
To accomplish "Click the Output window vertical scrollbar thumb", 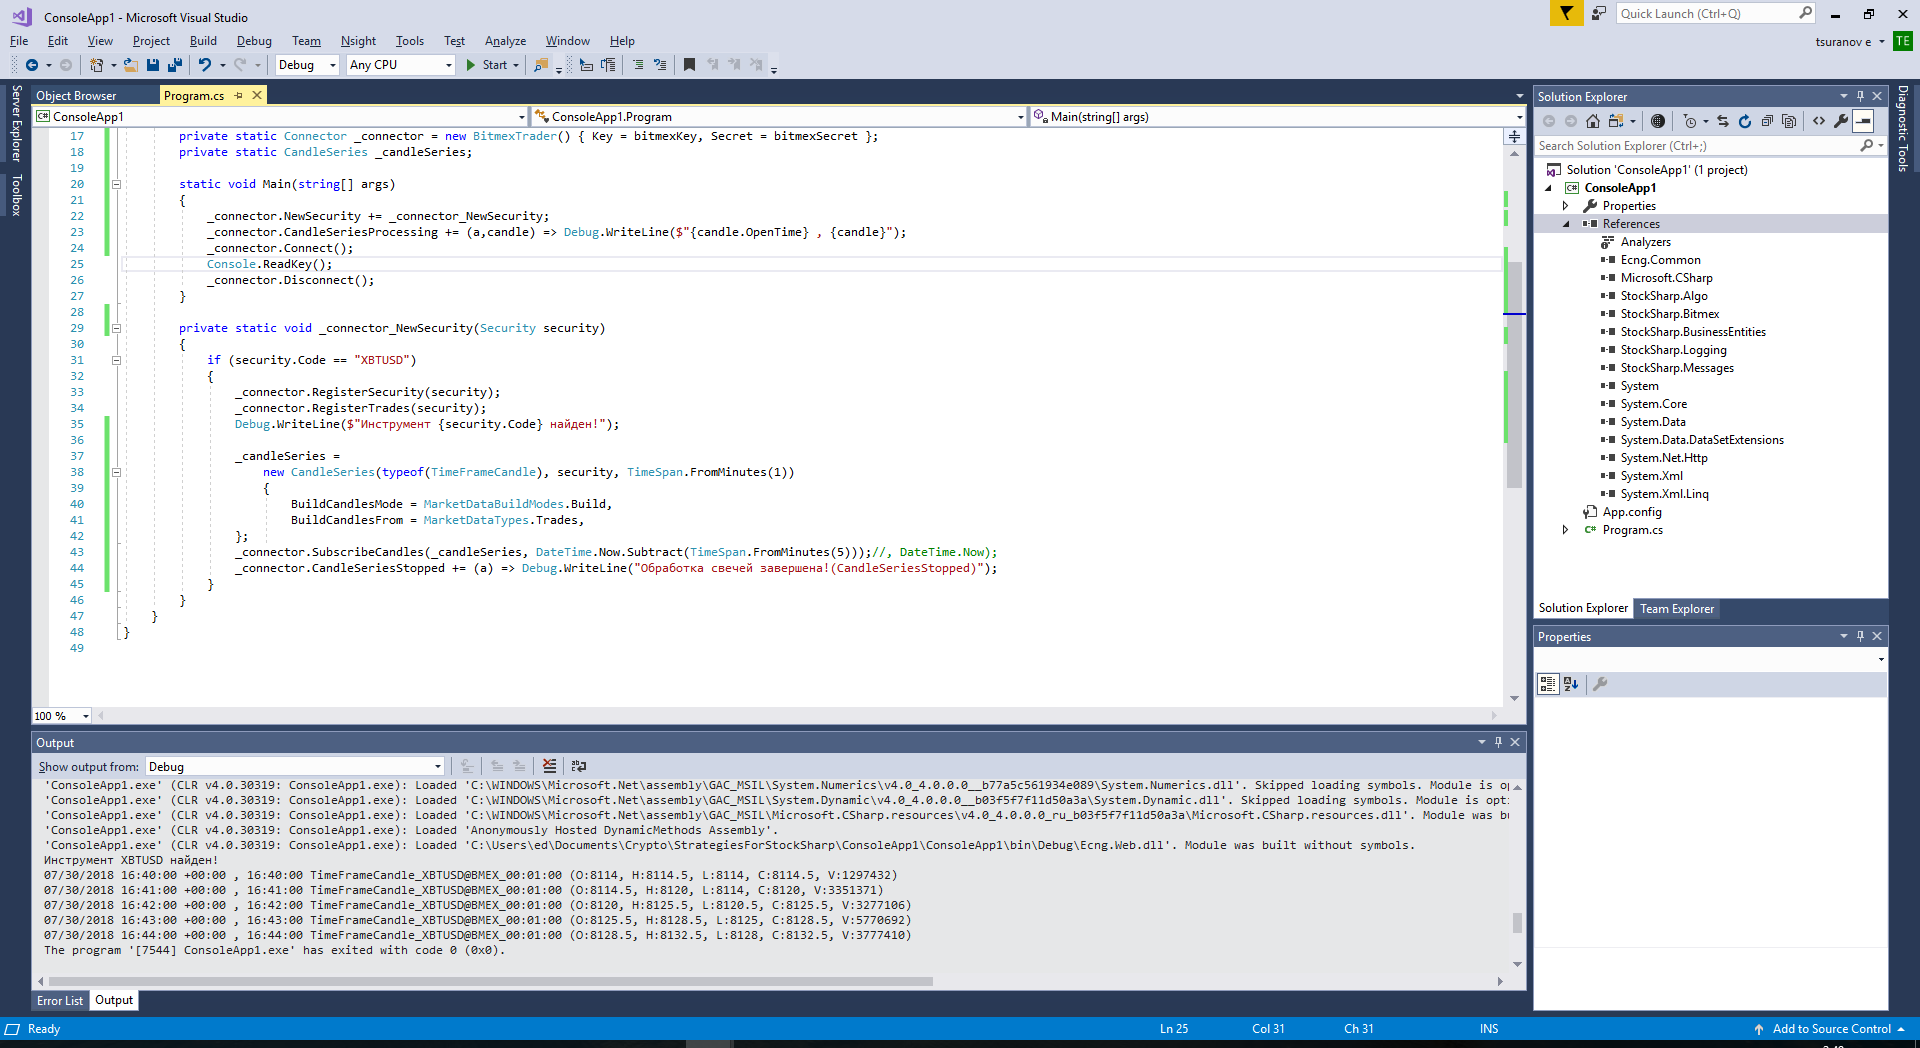I will 1517,922.
